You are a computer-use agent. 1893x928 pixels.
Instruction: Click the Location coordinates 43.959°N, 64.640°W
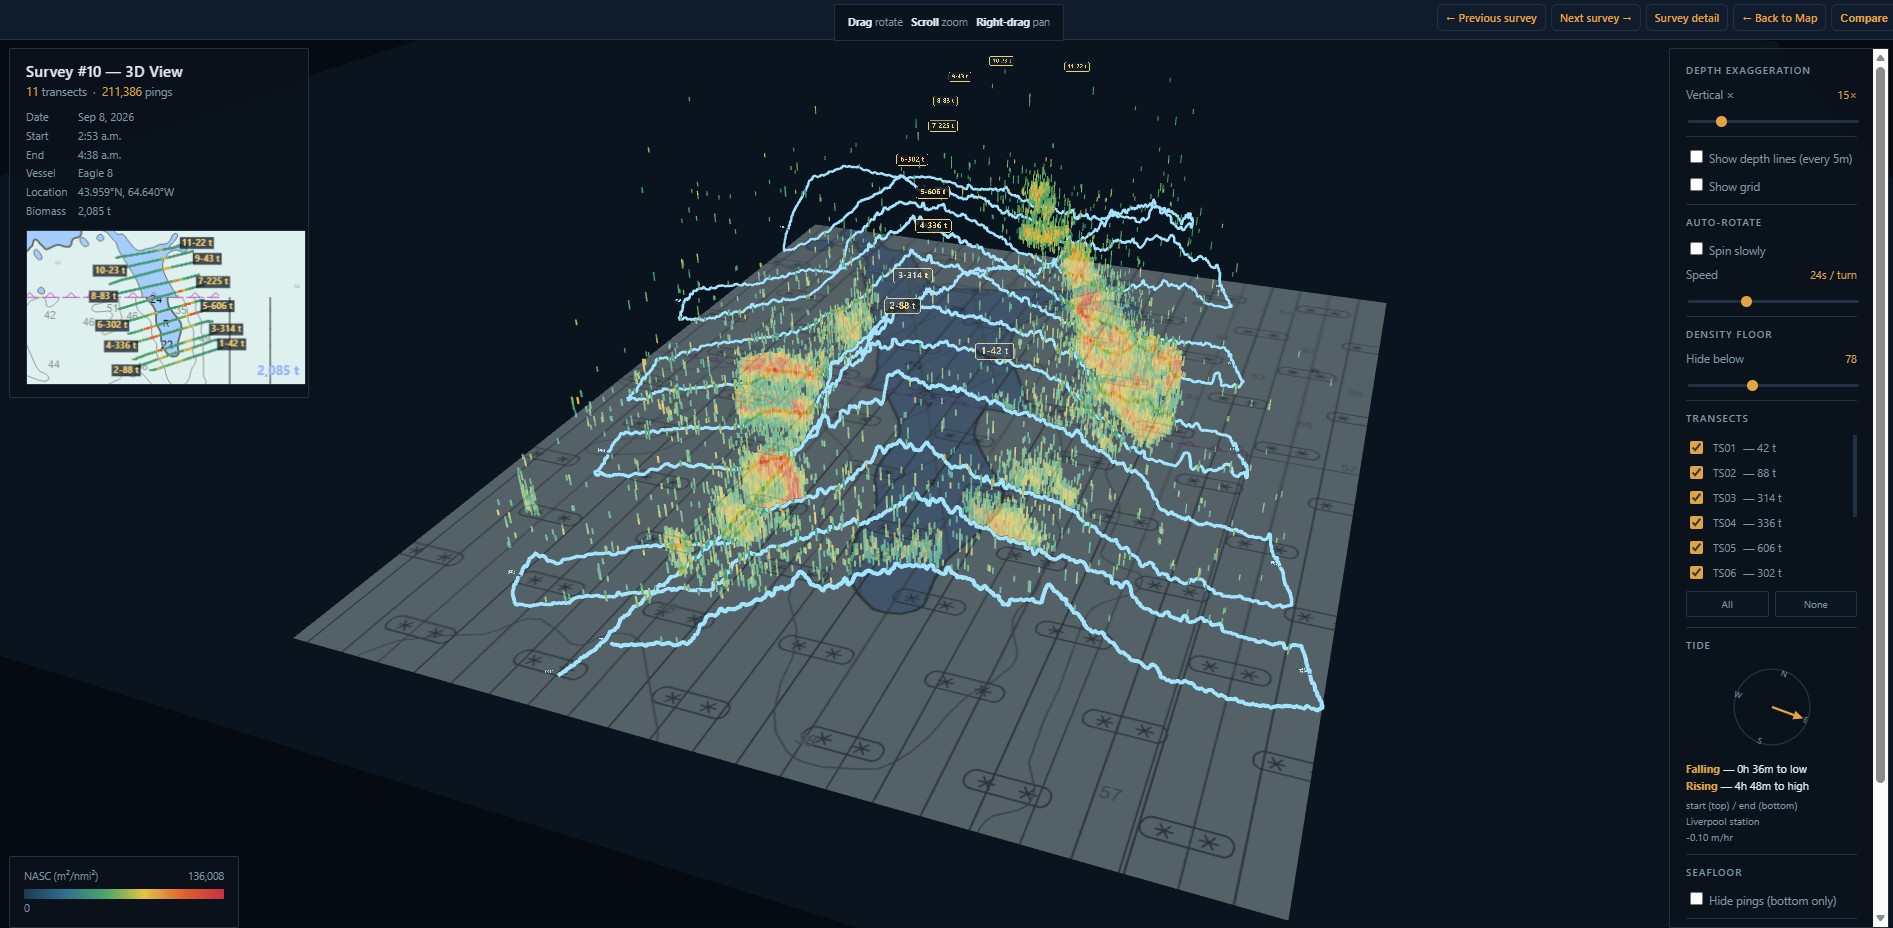126,192
